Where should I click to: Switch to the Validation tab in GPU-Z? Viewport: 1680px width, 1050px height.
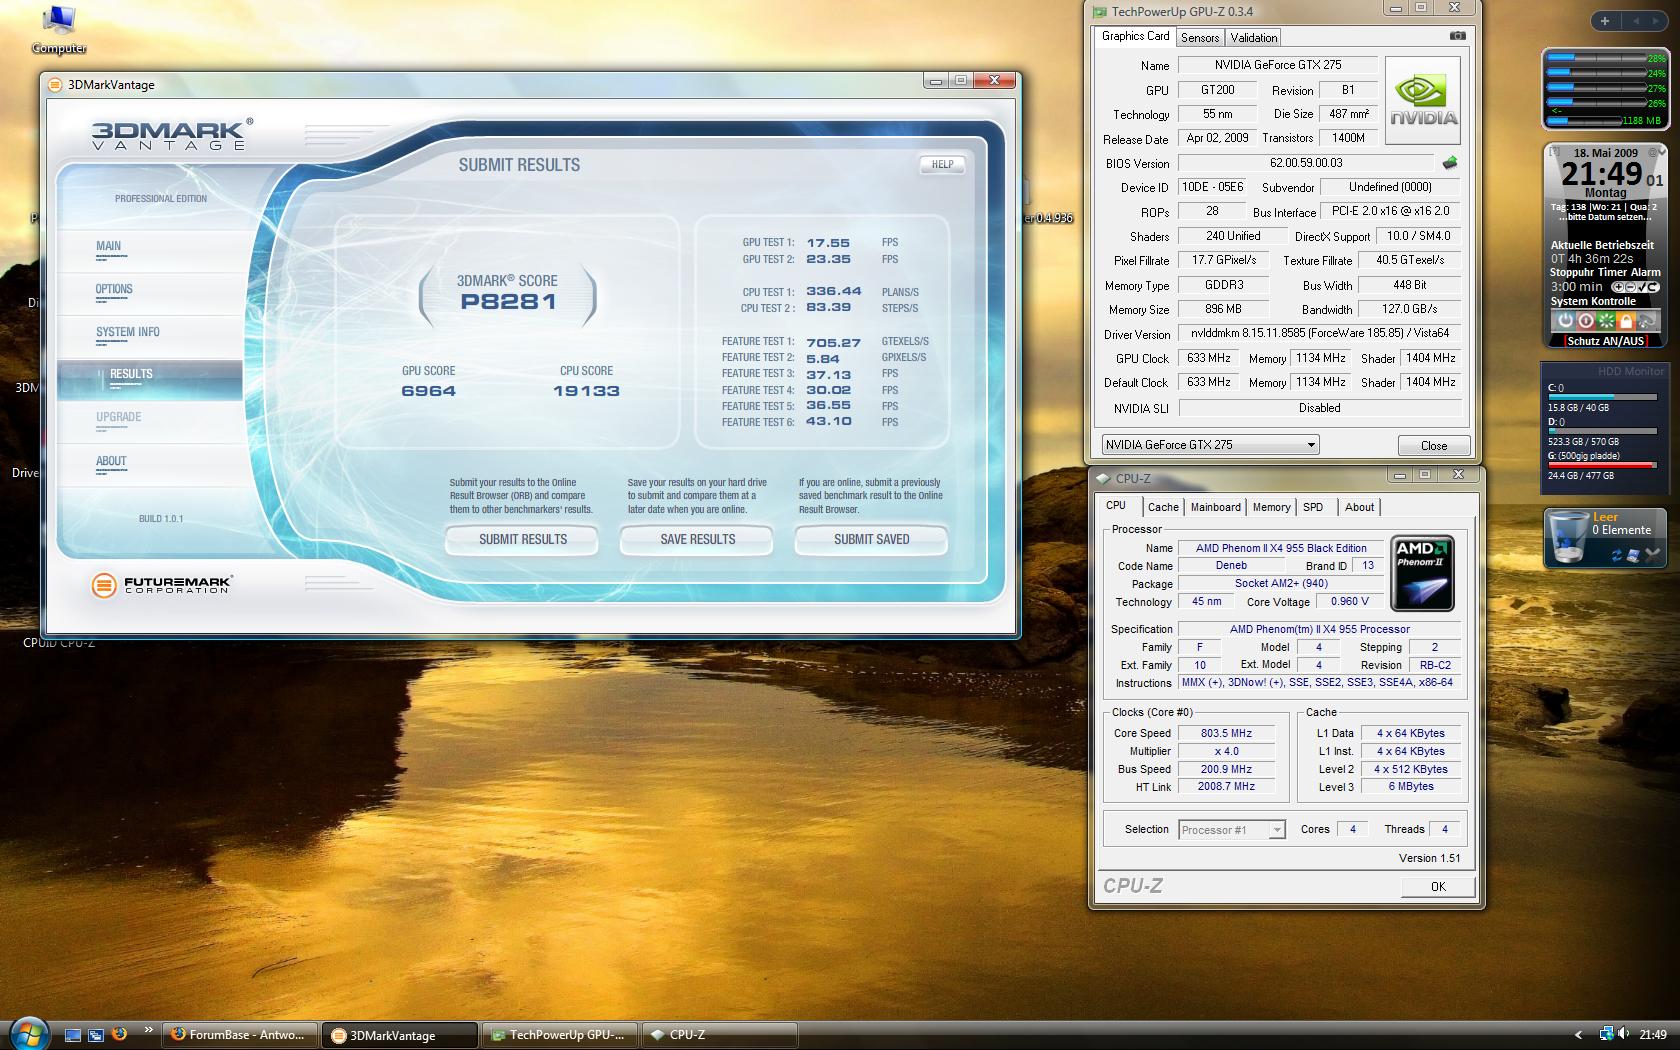coord(1254,38)
